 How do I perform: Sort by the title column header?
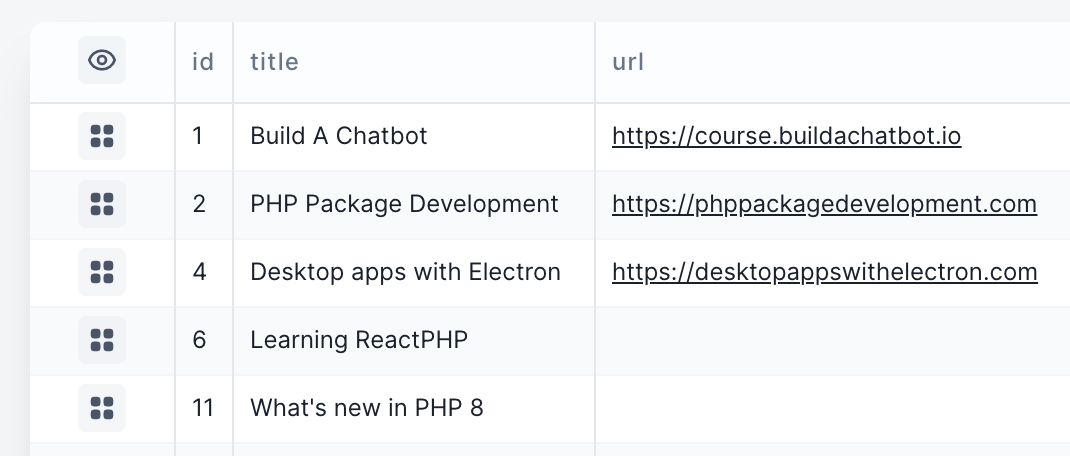(x=274, y=62)
